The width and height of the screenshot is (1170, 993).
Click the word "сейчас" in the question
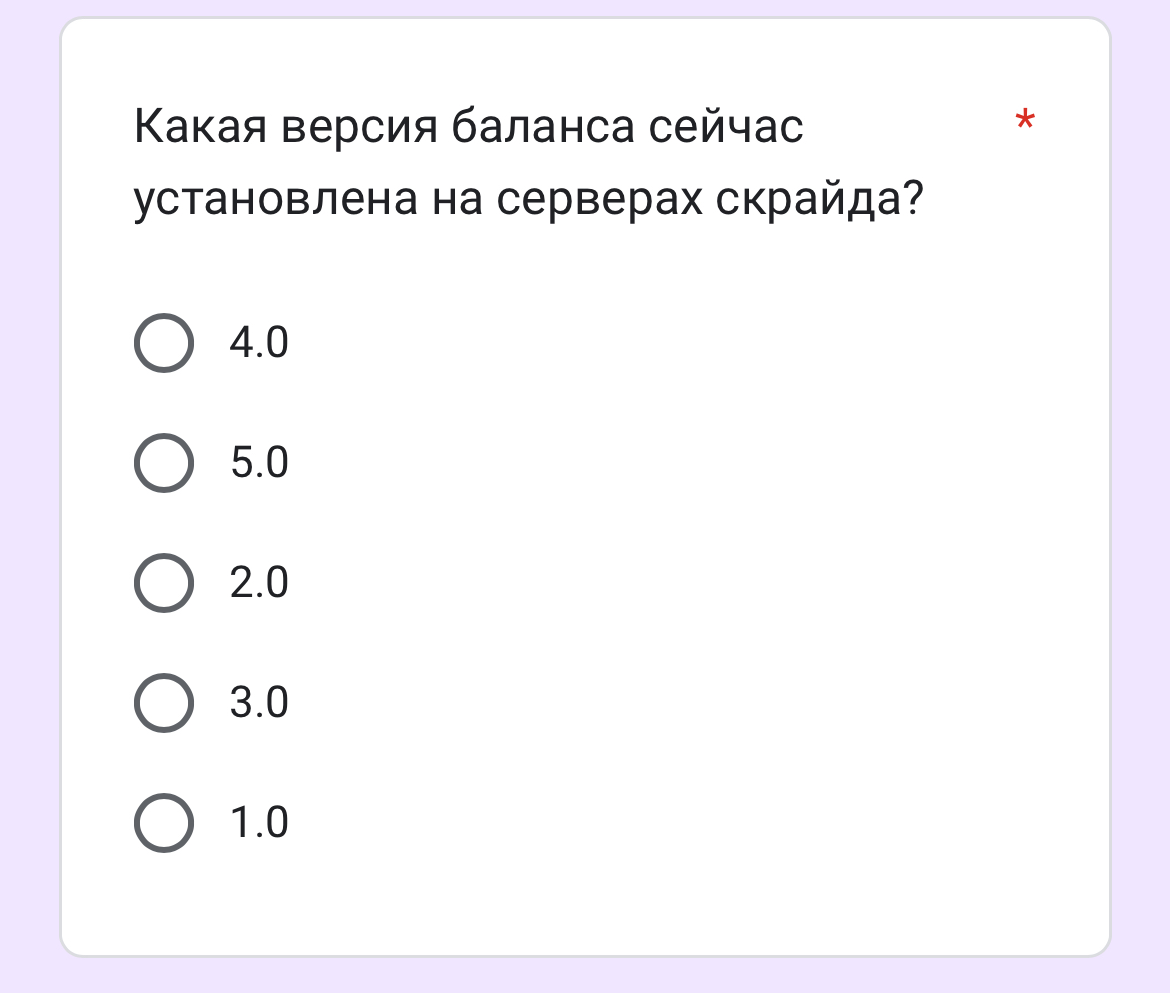tap(727, 130)
